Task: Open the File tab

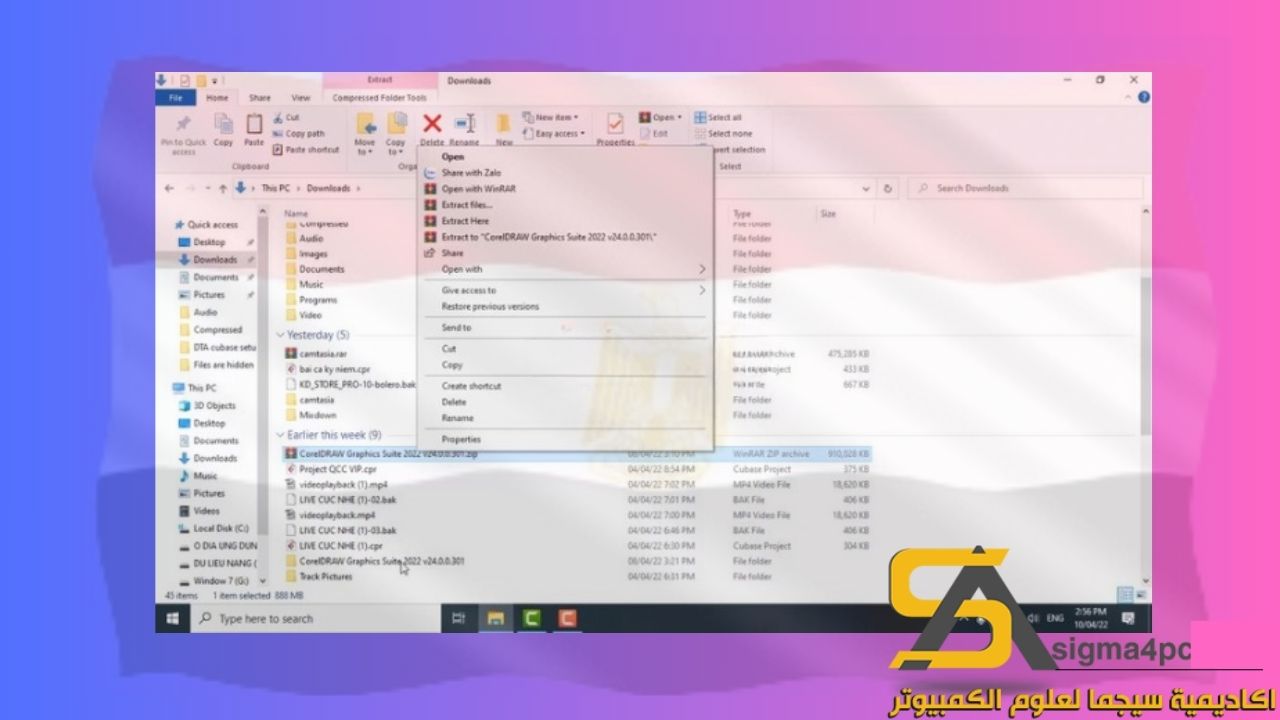Action: [175, 98]
